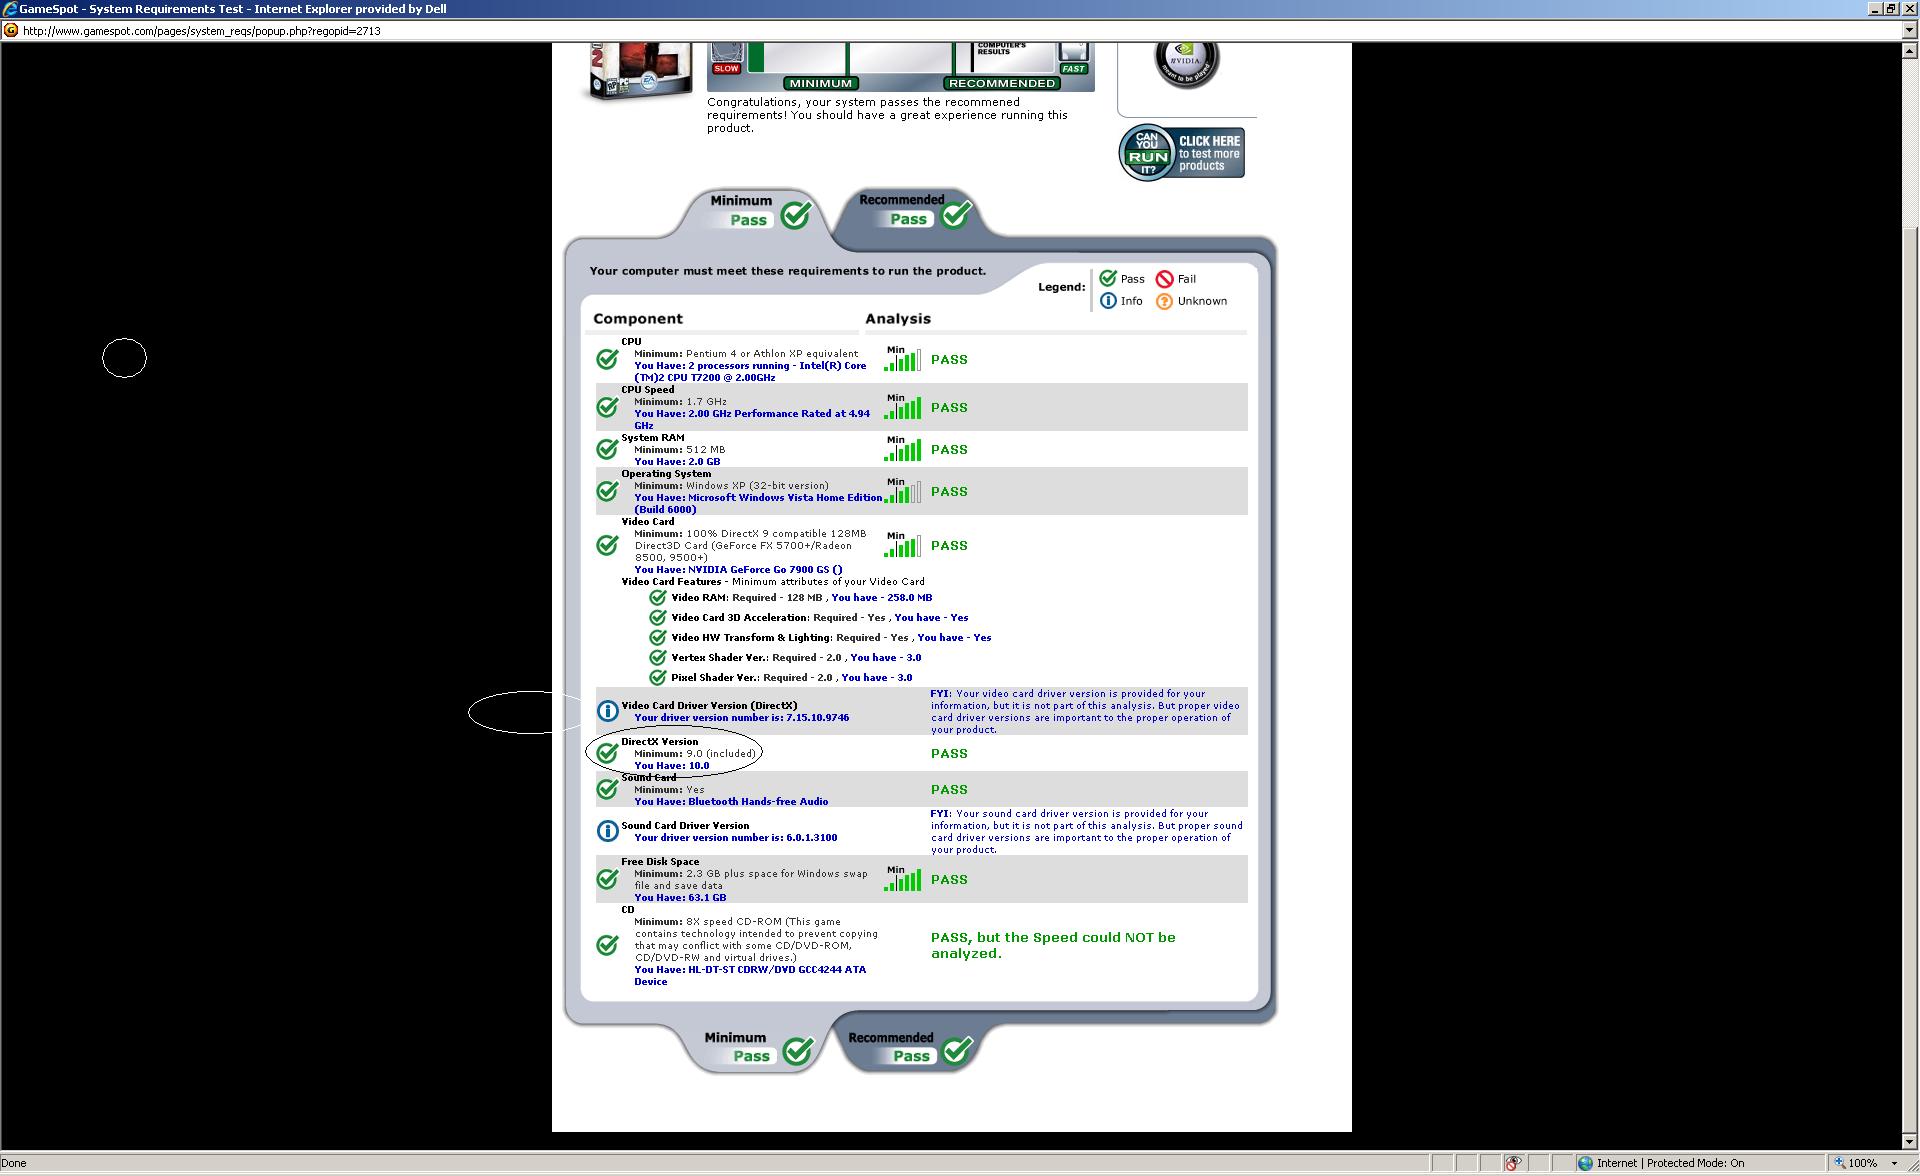Click the Free Disk Space Min signal-bars icon
The image size is (1920, 1176).
(903, 879)
